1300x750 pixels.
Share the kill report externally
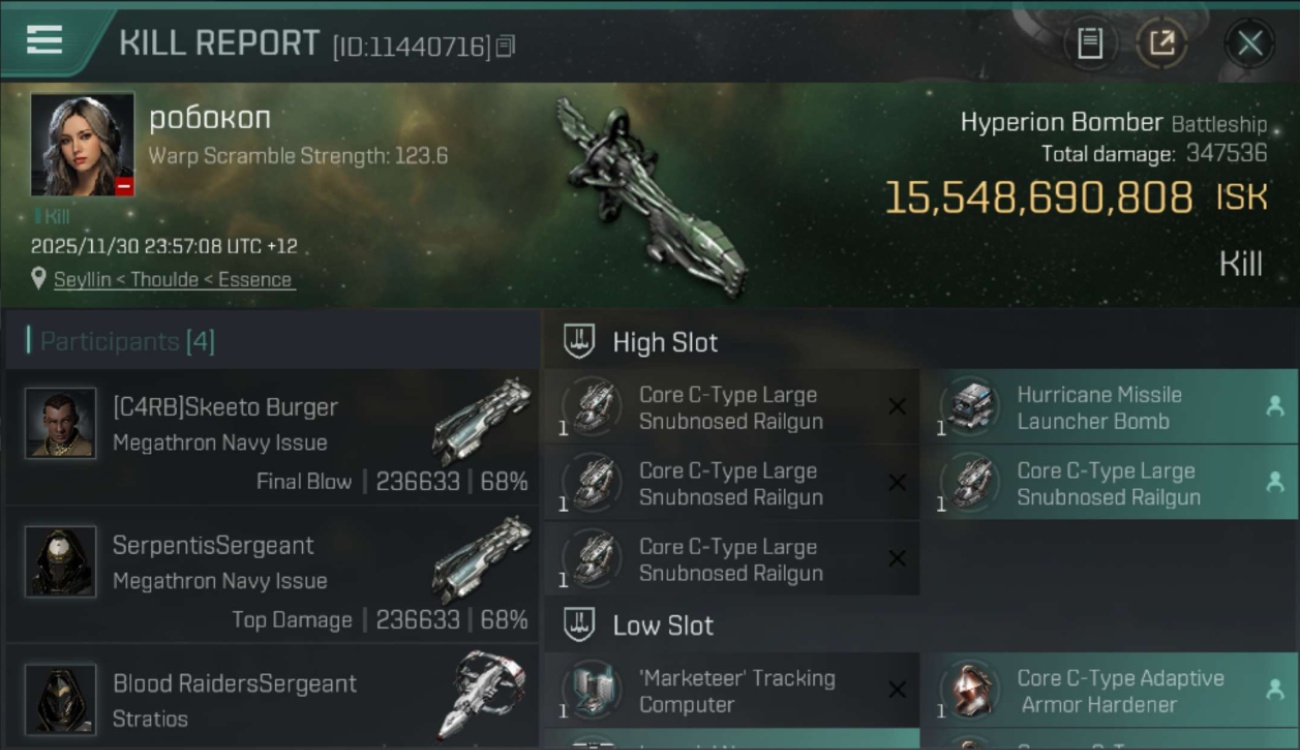pyautogui.click(x=1162, y=43)
